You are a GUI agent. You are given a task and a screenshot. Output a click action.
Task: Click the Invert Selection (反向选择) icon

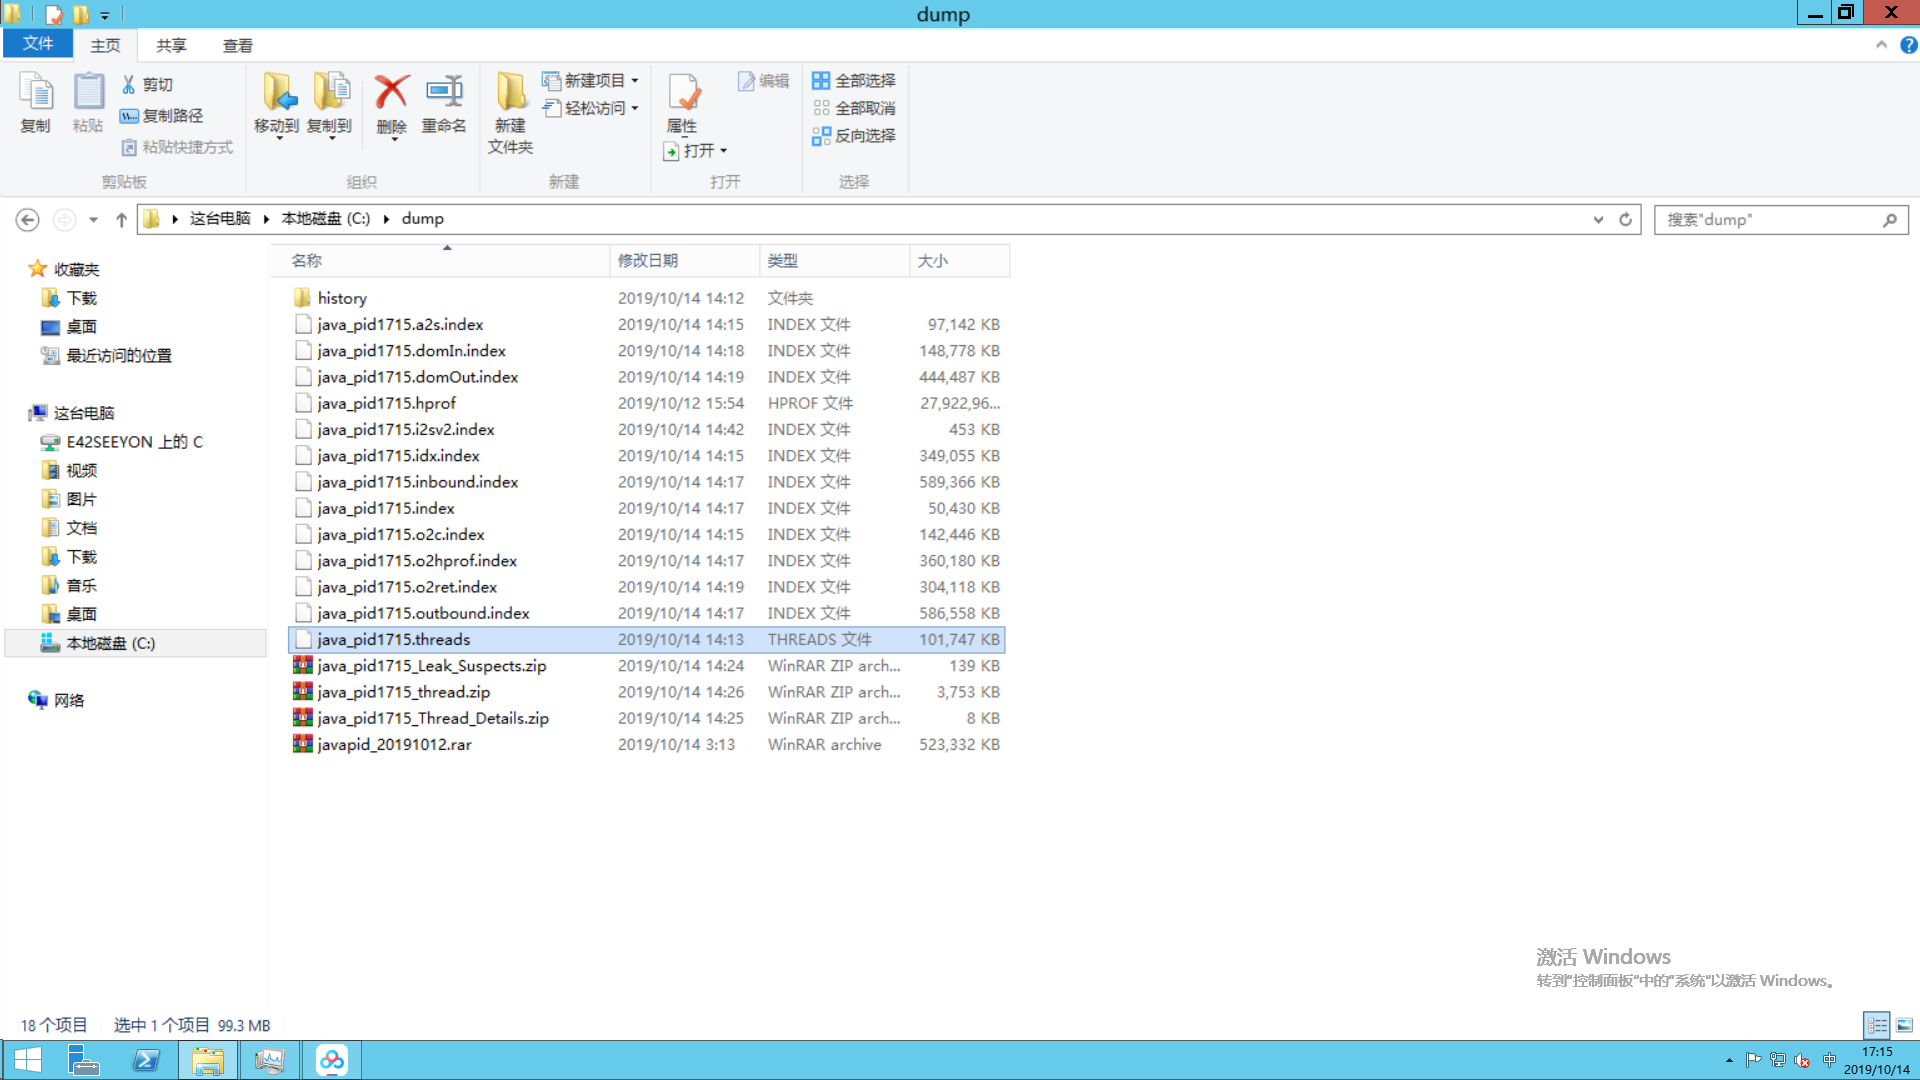[821, 136]
